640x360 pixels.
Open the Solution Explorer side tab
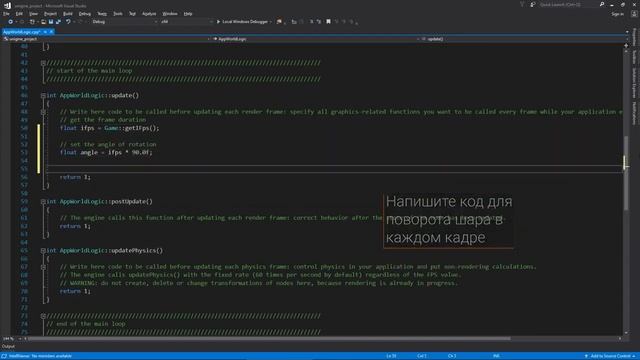(634, 83)
